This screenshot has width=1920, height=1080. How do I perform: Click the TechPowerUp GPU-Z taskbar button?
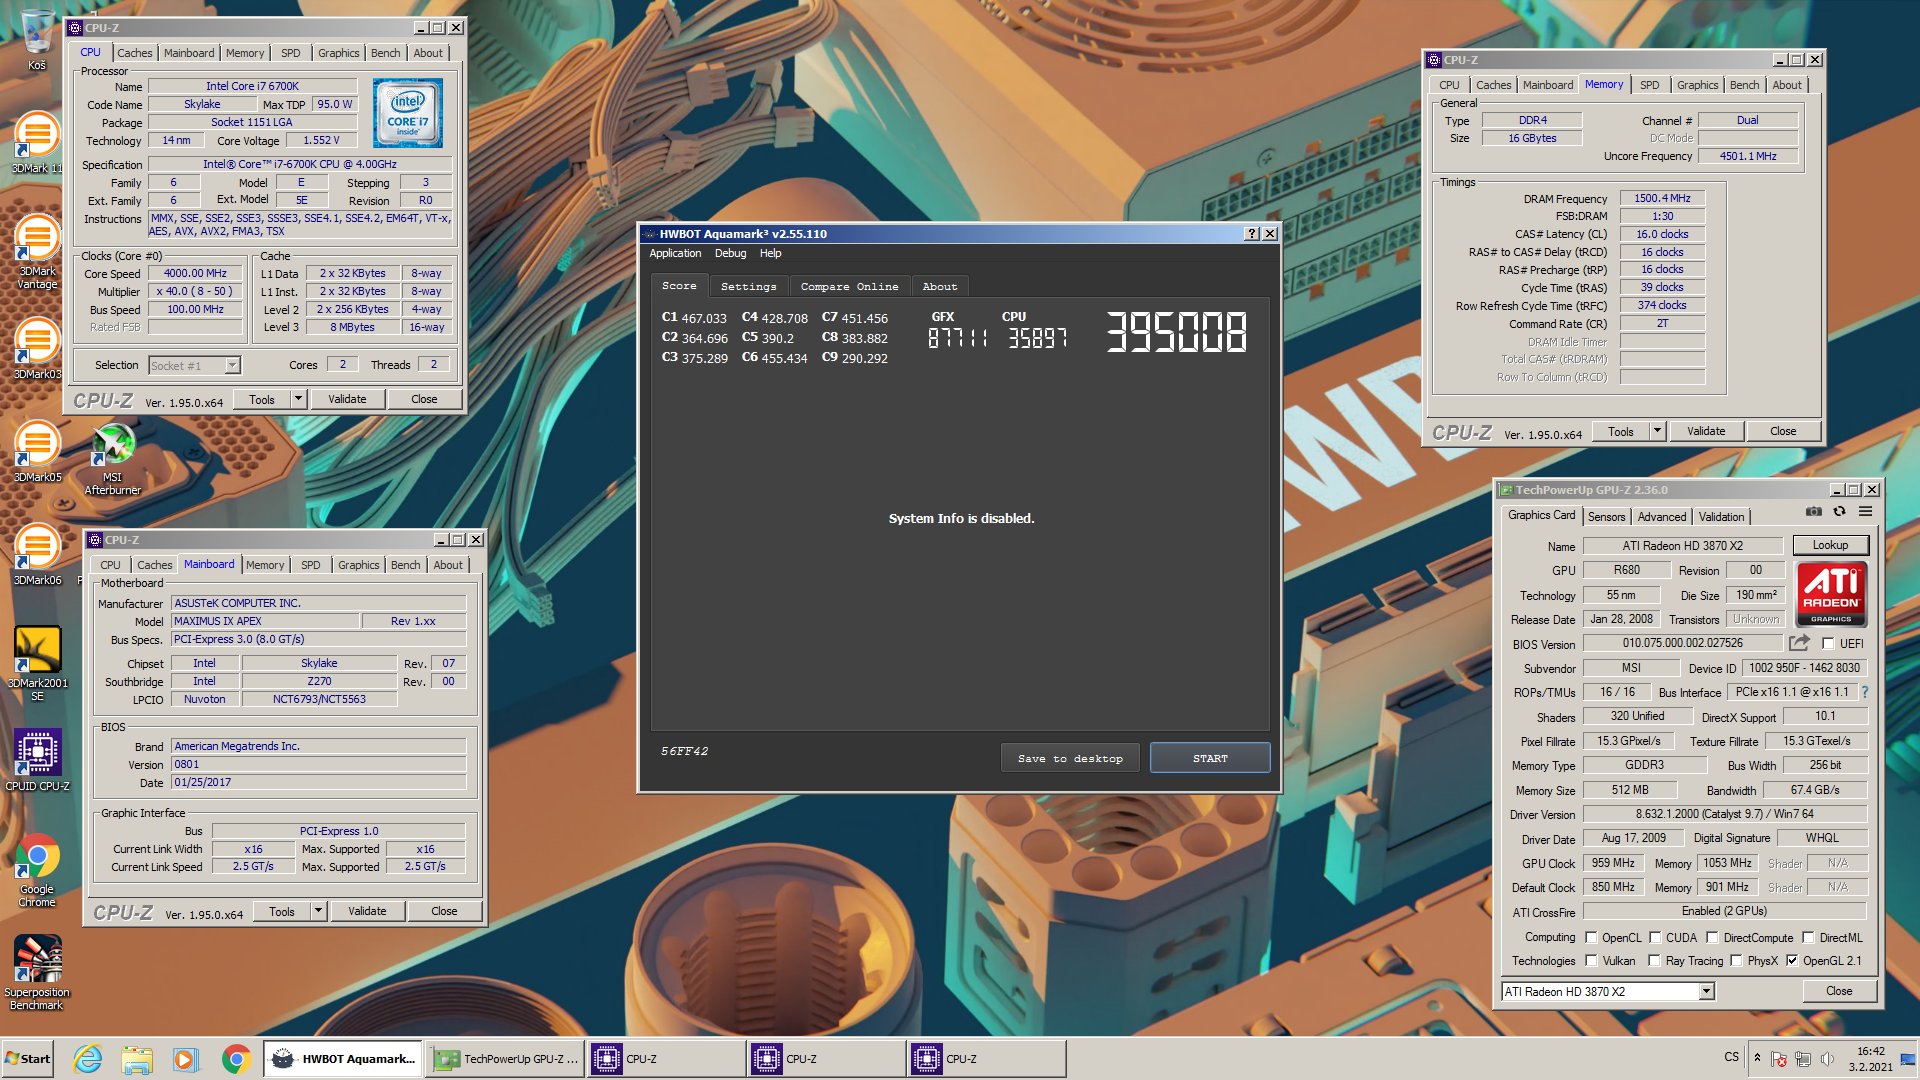point(505,1059)
